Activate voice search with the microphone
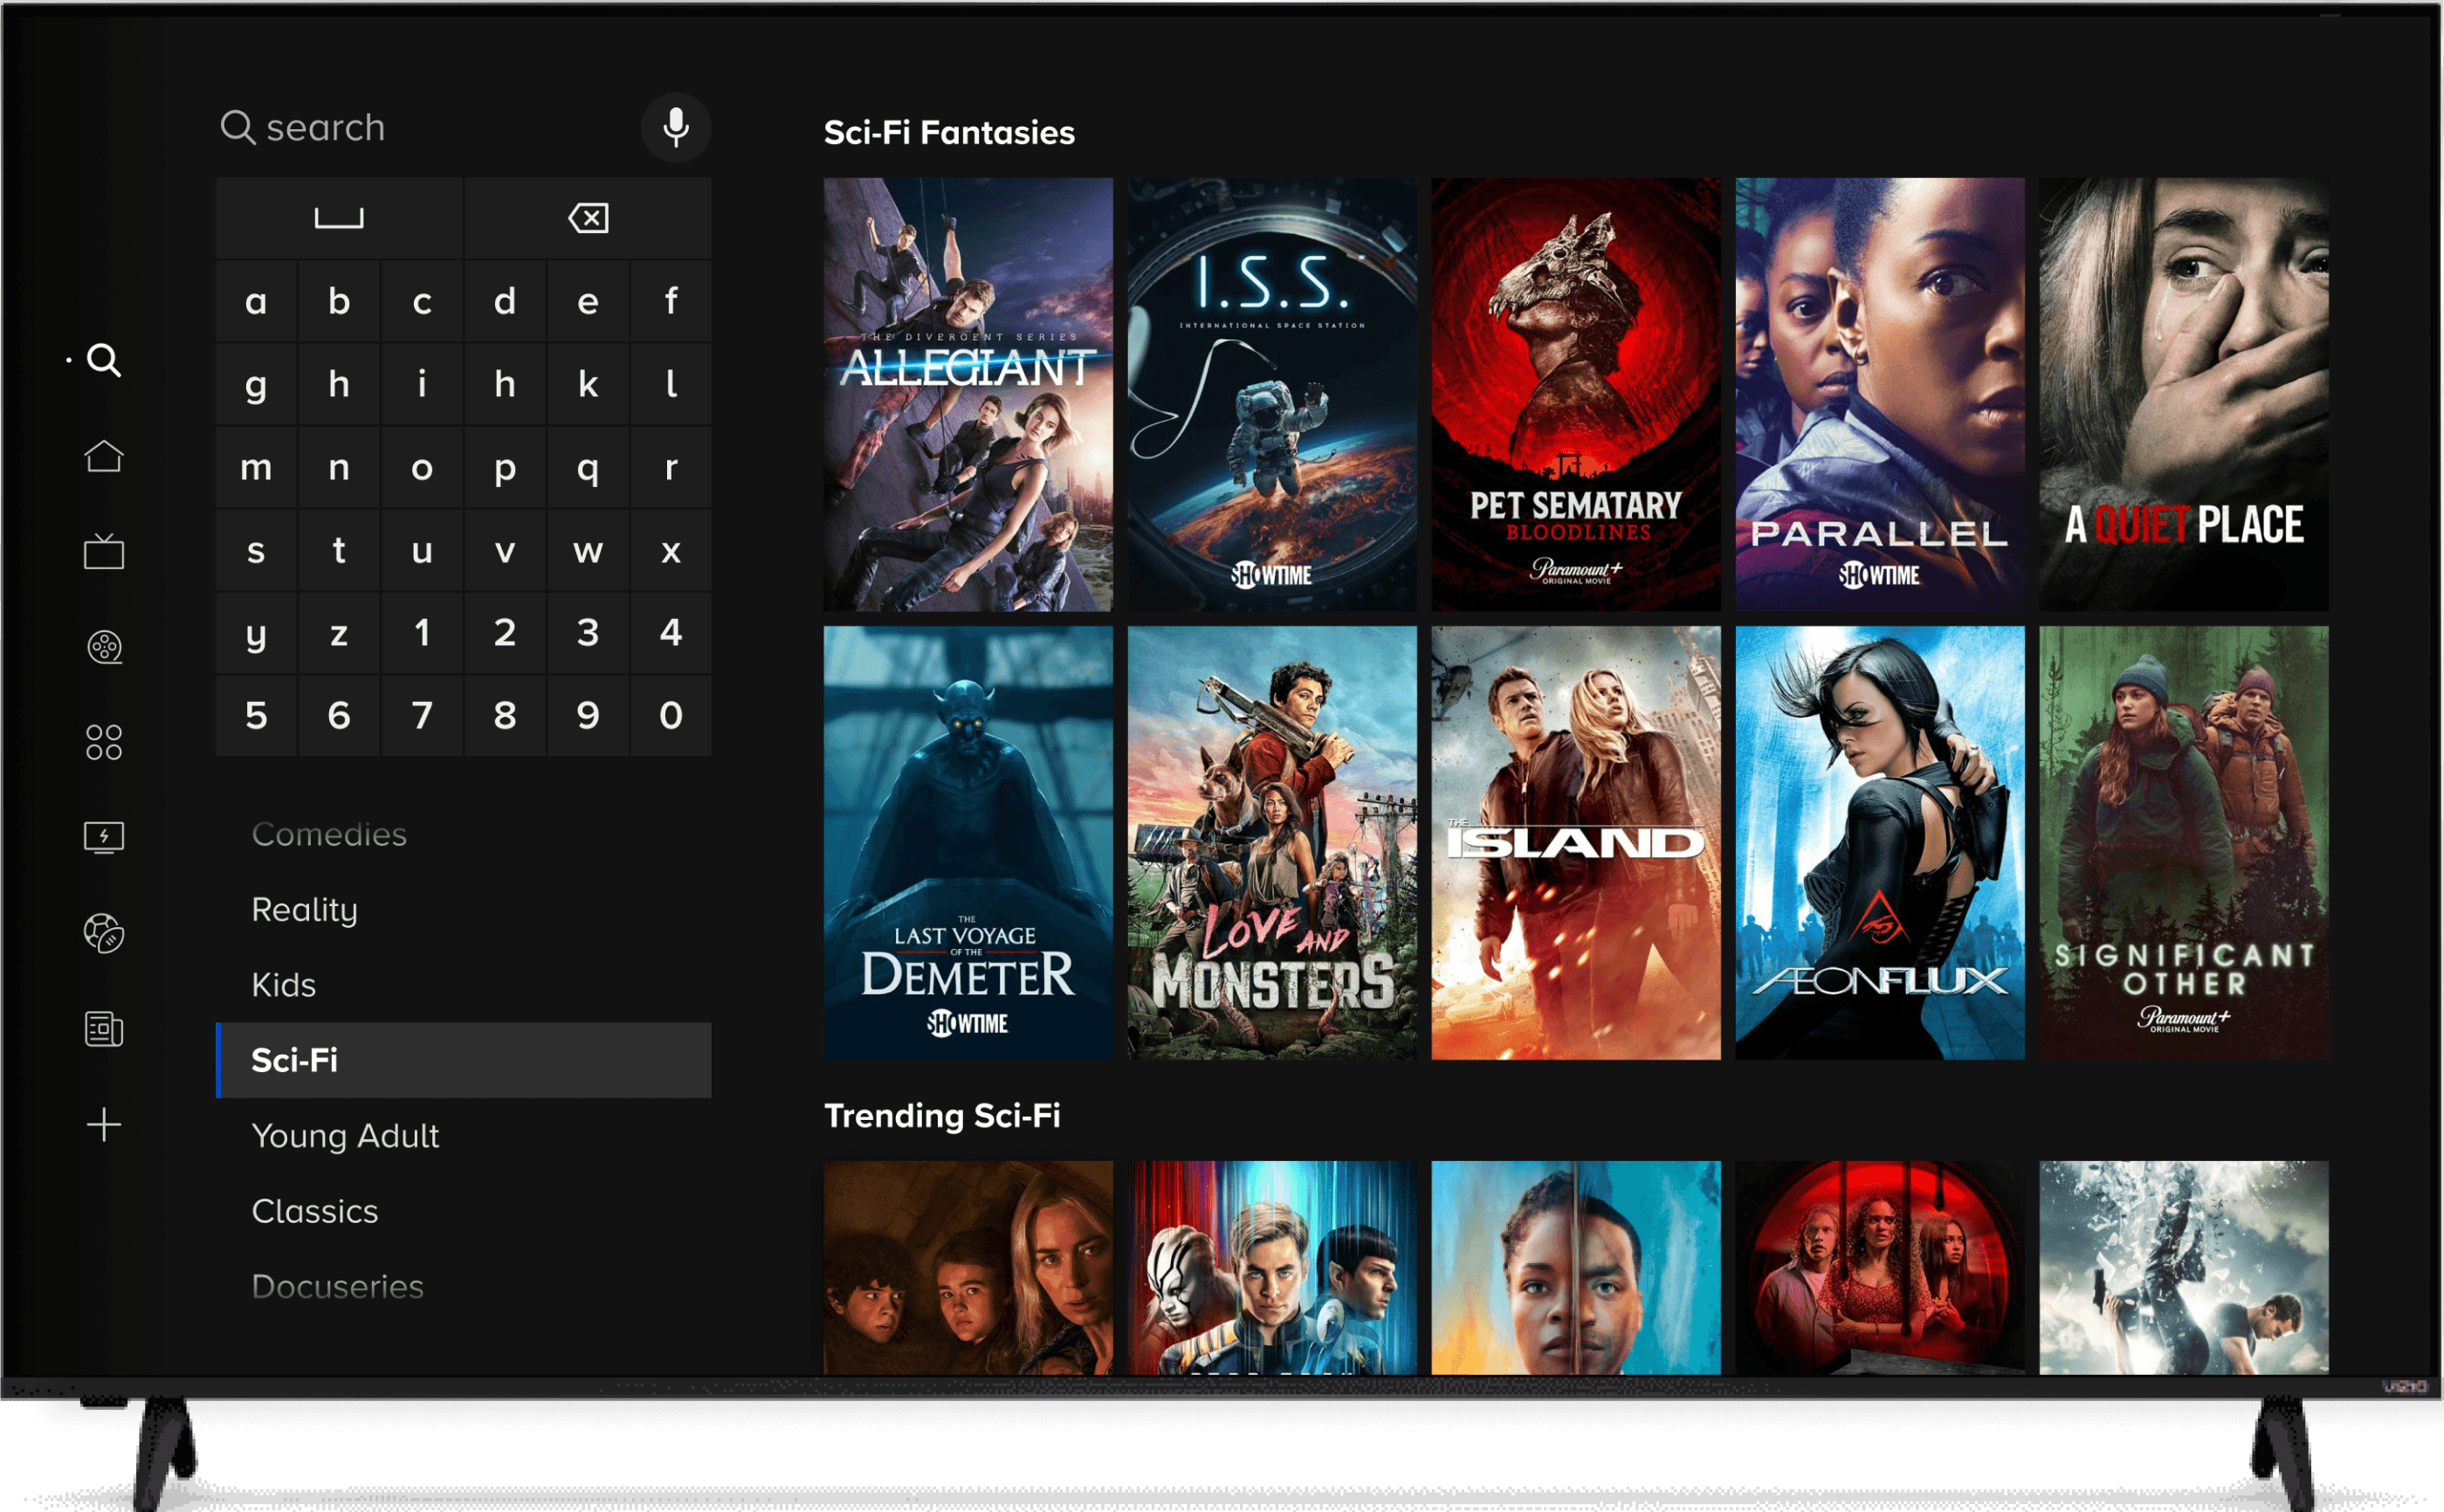Viewport: 2444px width, 1512px height. click(x=676, y=128)
